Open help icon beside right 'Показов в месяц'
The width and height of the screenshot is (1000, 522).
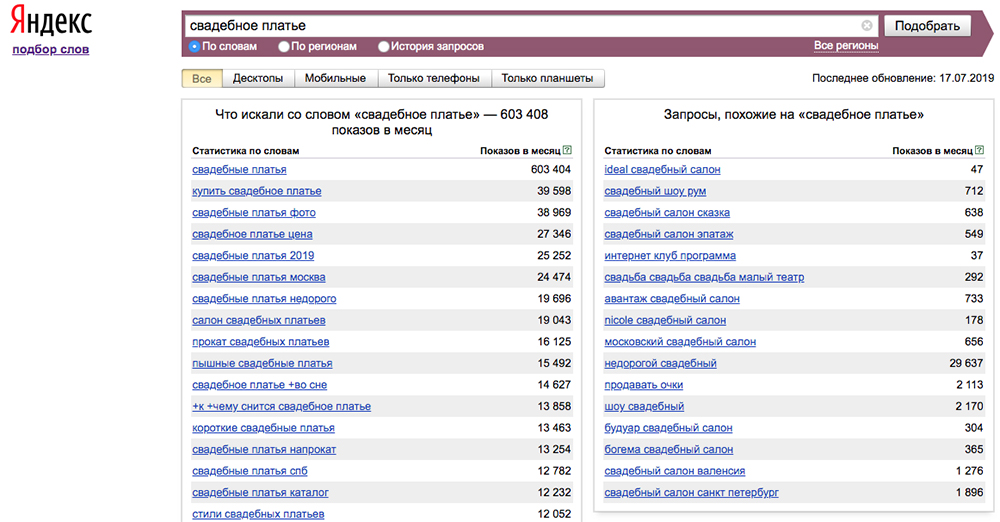980,151
